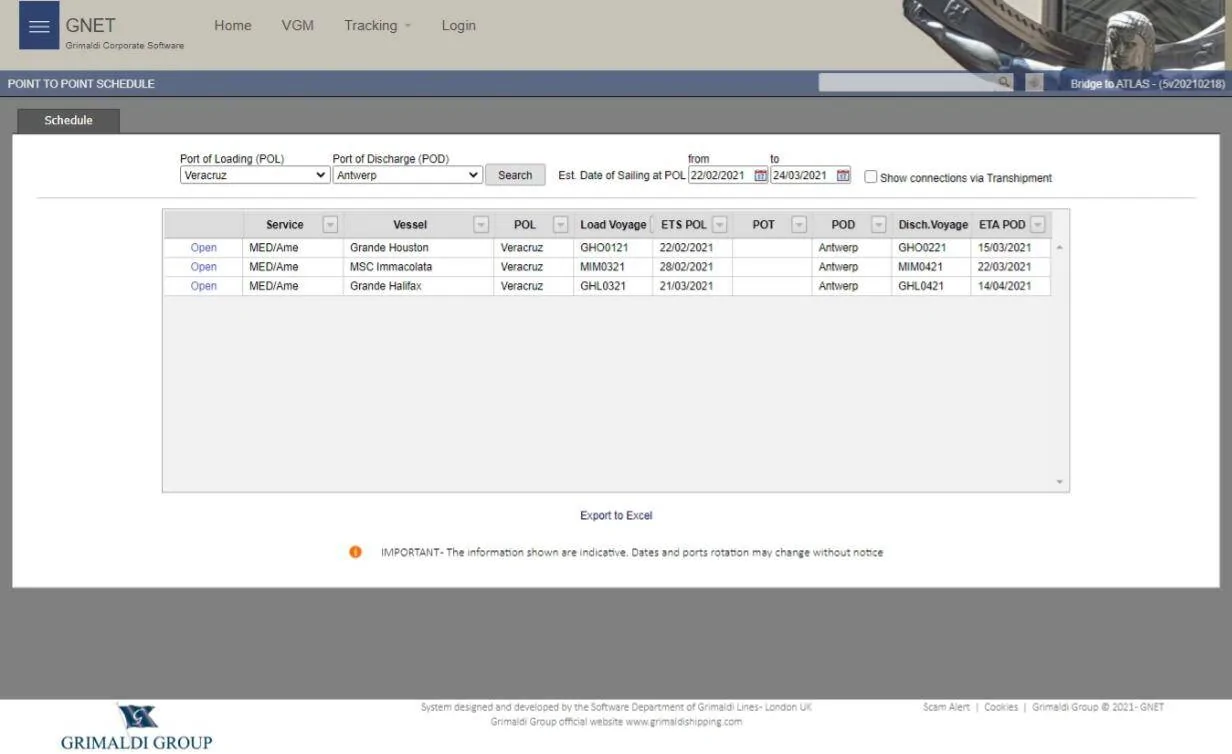Expand the Port of Discharge dropdown
The image size is (1232, 754).
(408, 175)
